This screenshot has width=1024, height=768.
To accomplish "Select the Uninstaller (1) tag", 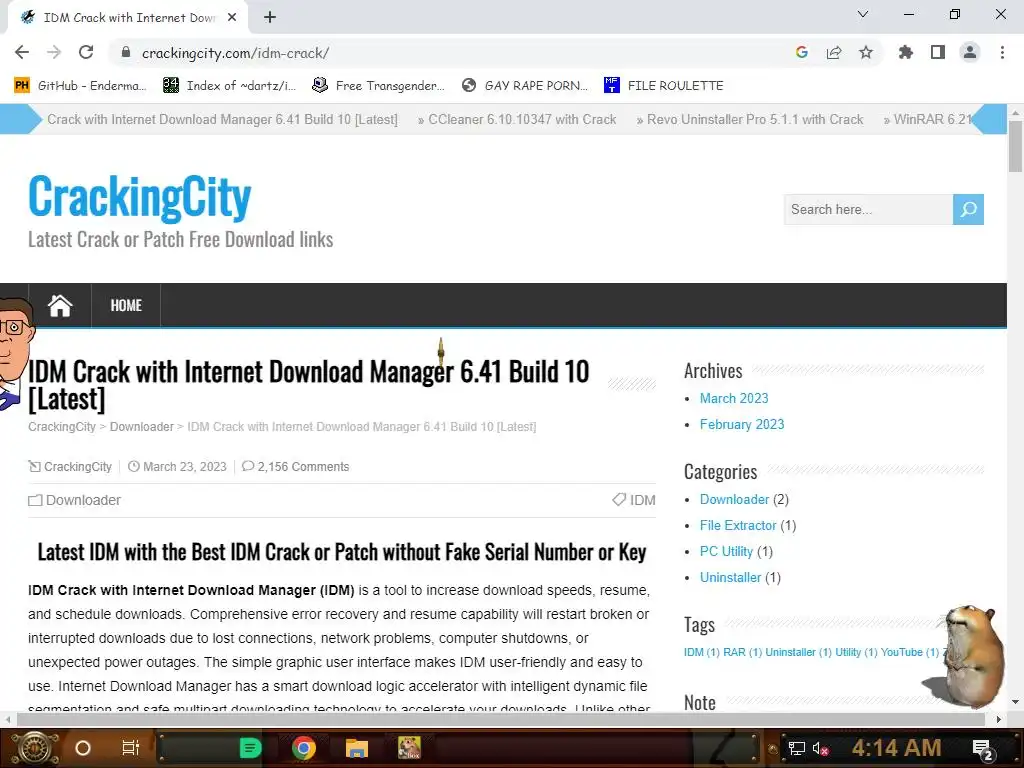I will 798,652.
